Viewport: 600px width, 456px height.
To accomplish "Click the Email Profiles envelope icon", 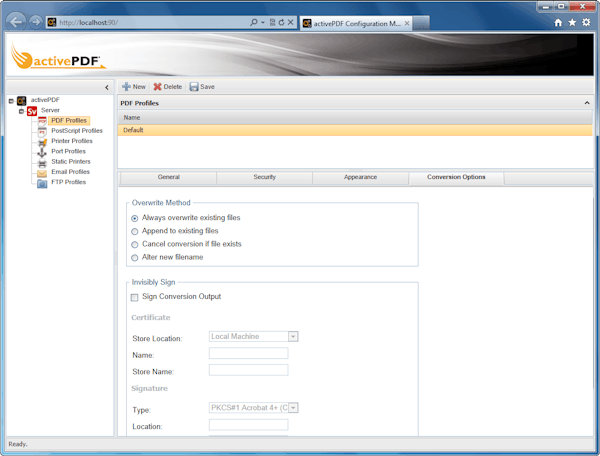I will coord(42,173).
